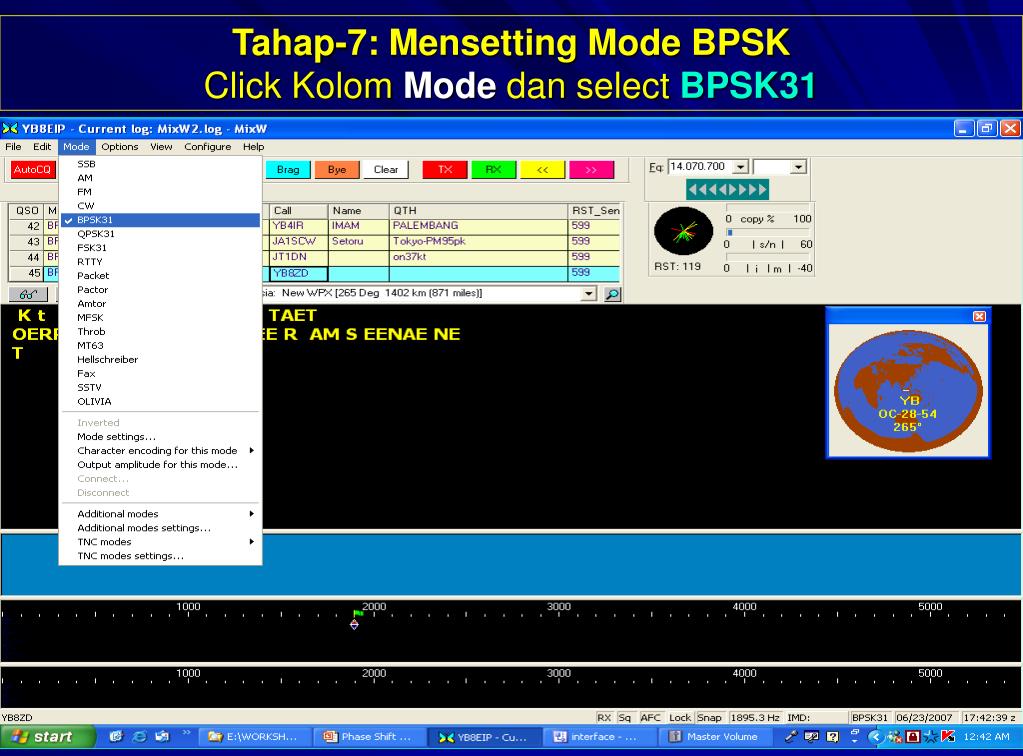The image size is (1023, 756).
Task: Click the MixW icon in the title bar
Action: (10, 129)
